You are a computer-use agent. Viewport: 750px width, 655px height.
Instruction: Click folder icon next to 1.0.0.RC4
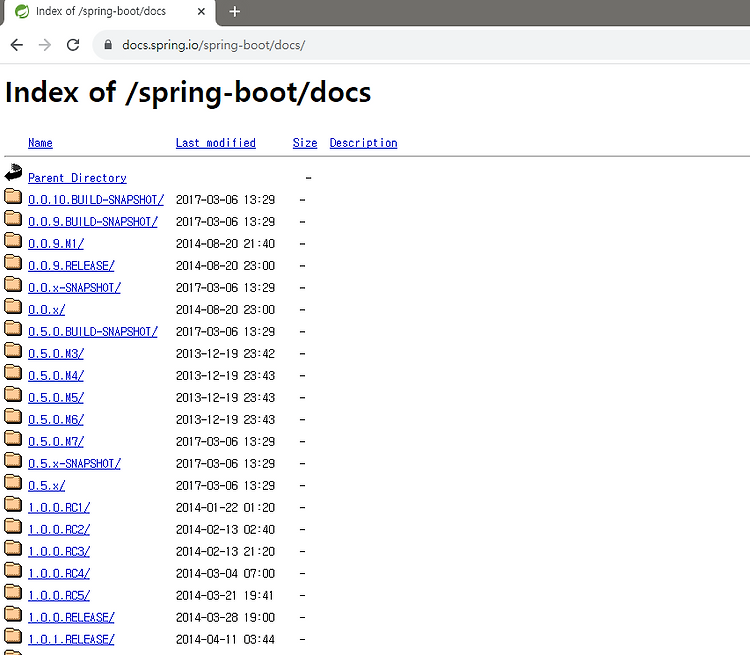coord(13,570)
